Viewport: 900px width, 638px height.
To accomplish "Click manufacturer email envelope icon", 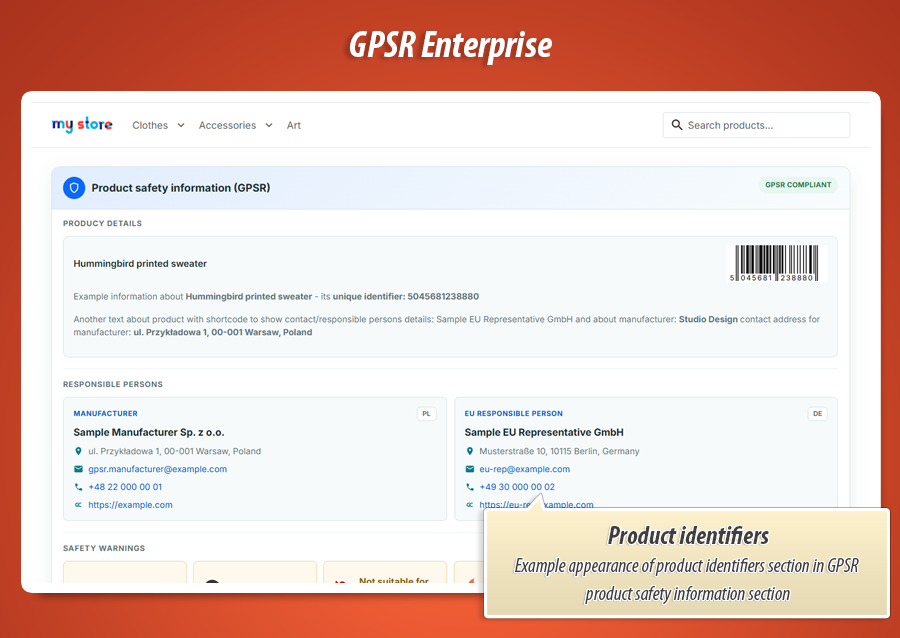I will click(x=79, y=469).
